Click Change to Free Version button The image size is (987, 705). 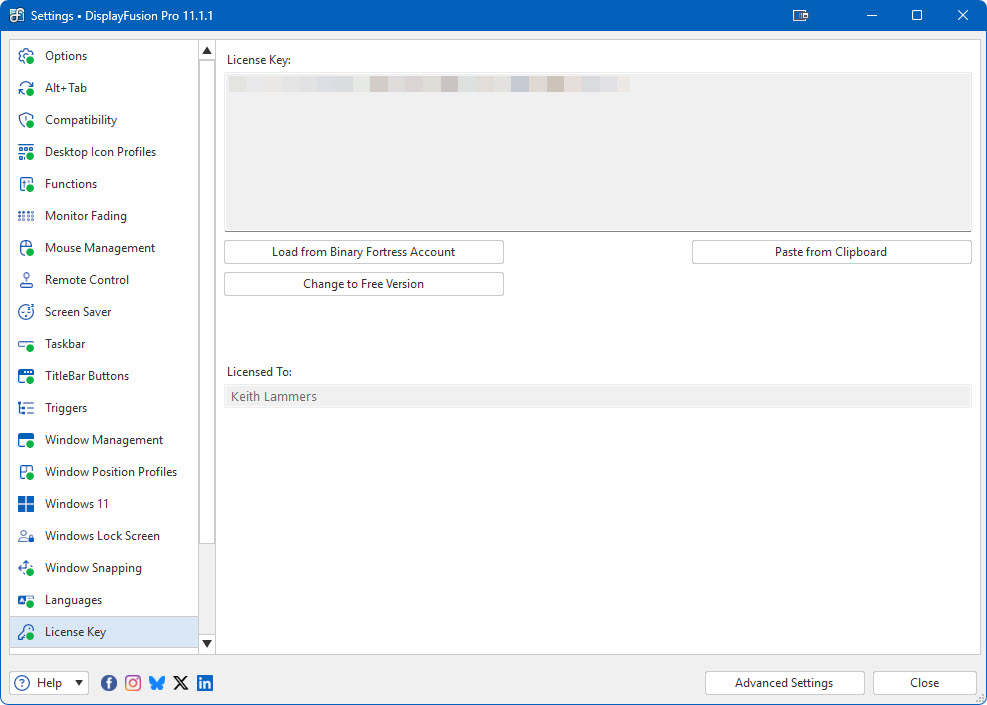coord(363,284)
